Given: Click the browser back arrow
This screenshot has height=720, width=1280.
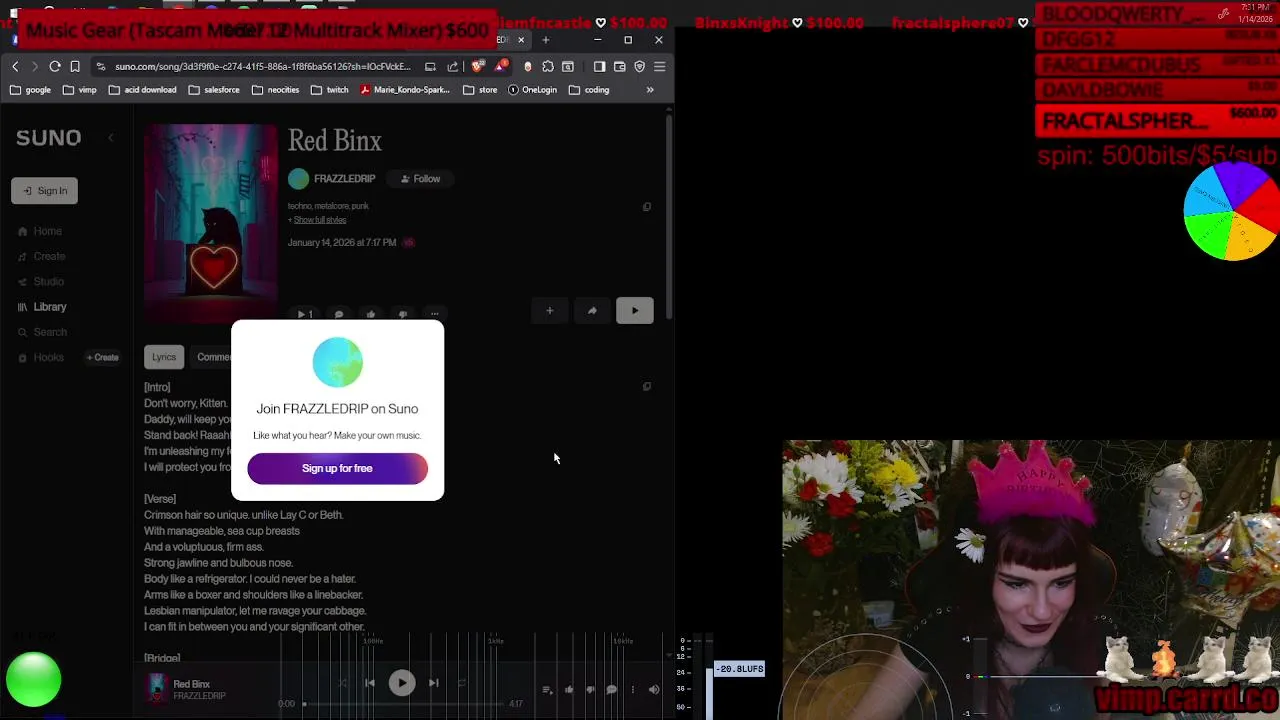Looking at the screenshot, I should pyautogui.click(x=15, y=66).
